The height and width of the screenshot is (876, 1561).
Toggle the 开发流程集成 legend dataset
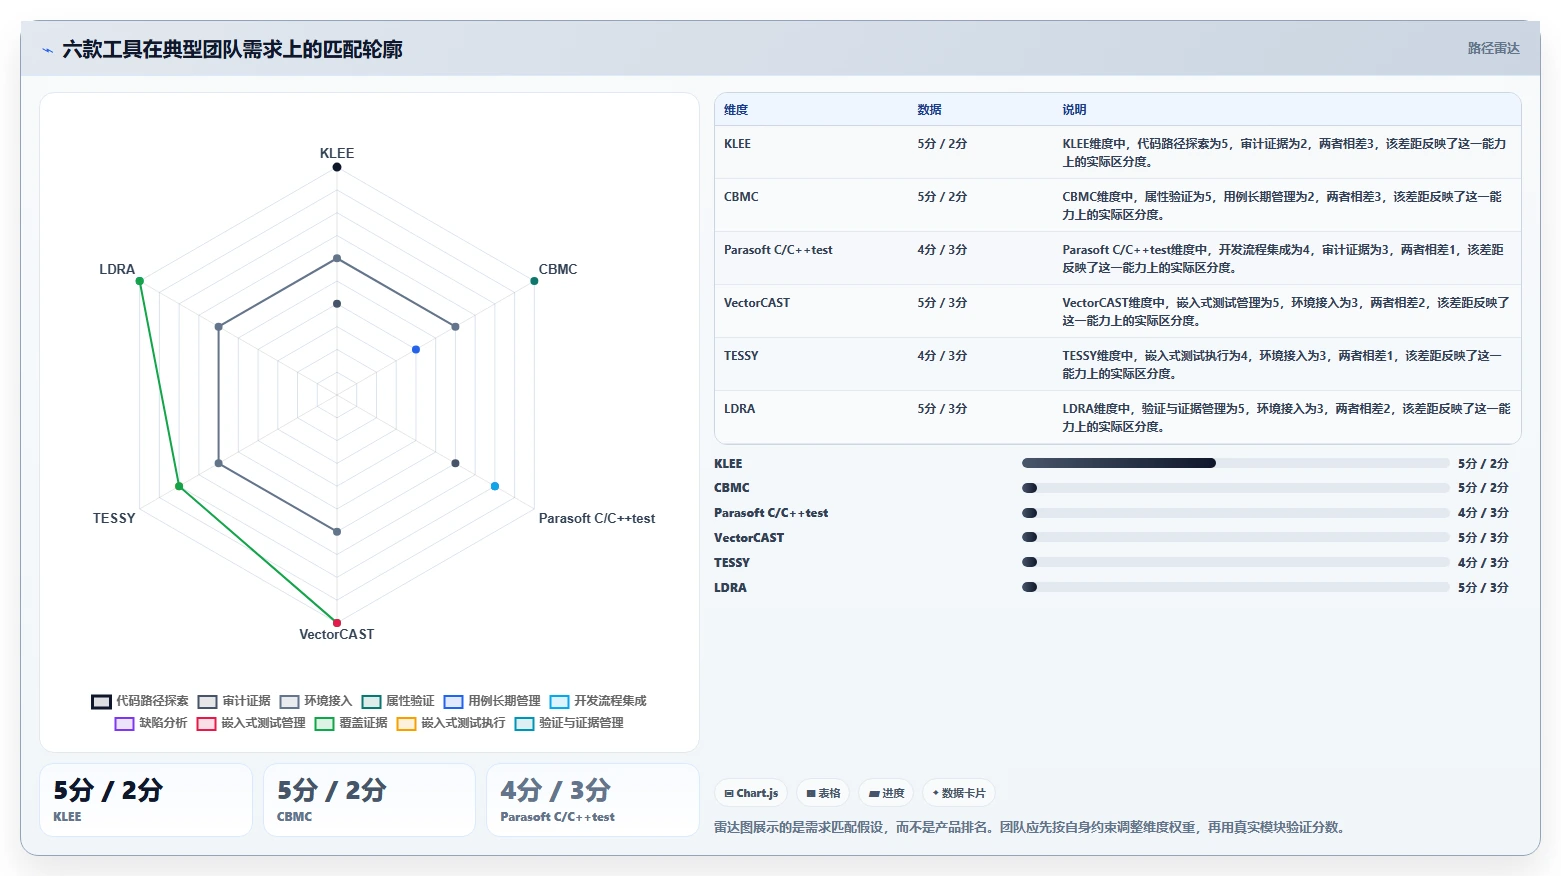point(598,701)
